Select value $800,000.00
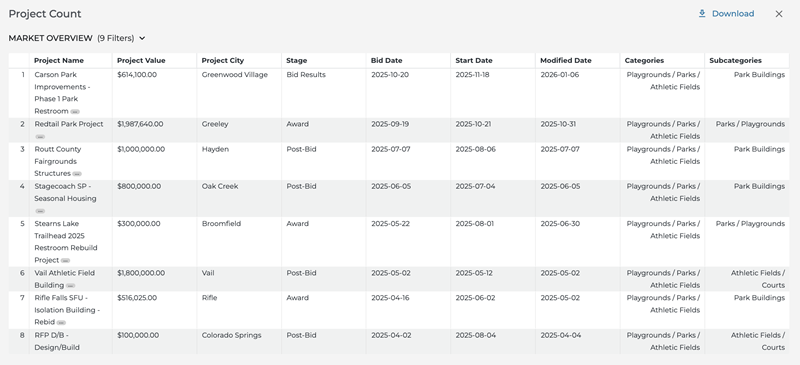800x365 pixels. 139,186
